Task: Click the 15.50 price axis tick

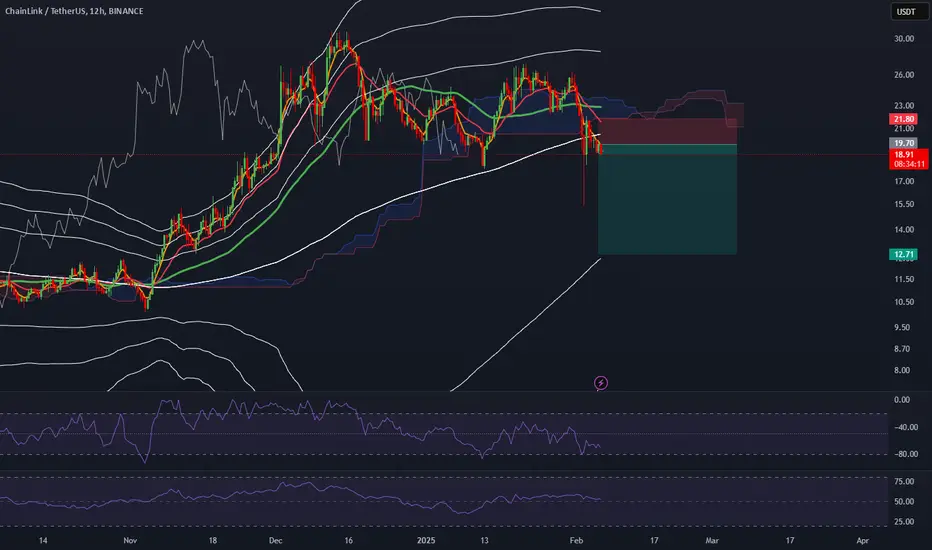Action: coord(904,204)
